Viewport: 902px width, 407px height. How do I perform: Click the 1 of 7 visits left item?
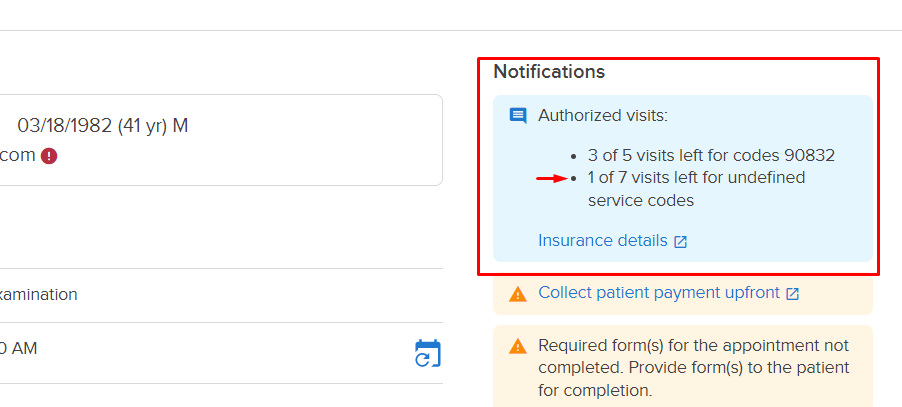click(696, 189)
